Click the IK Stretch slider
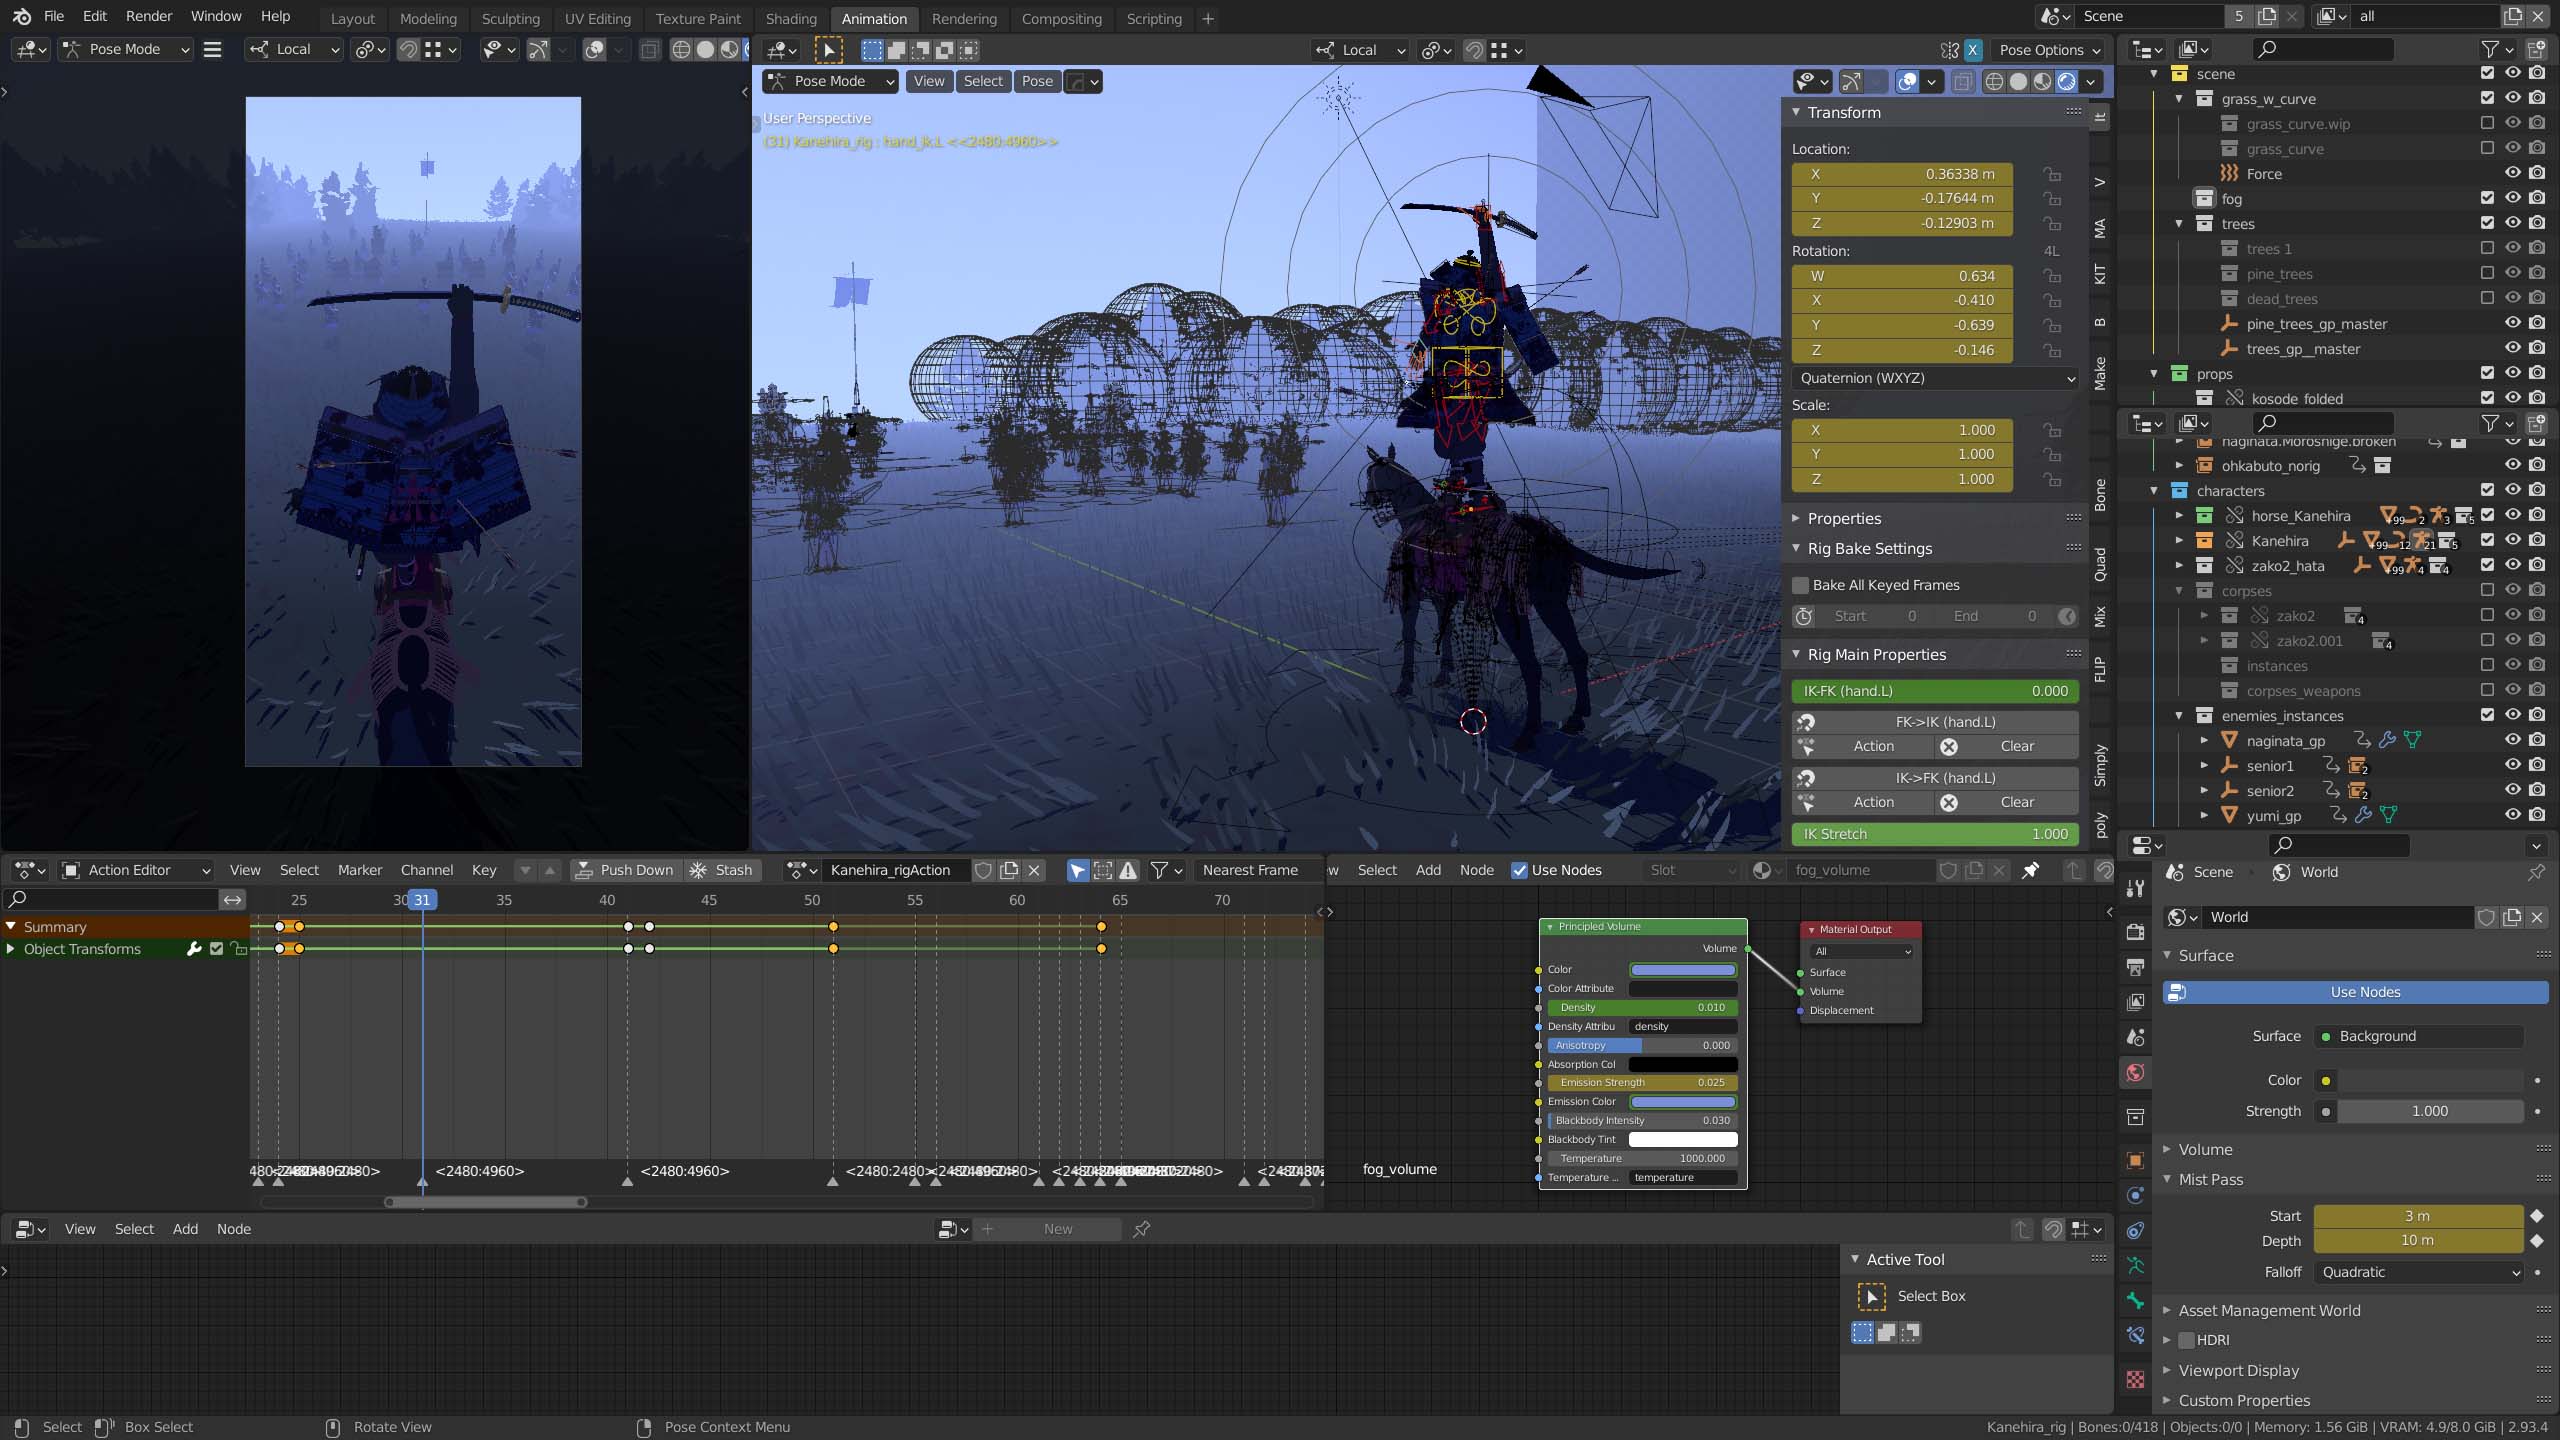This screenshot has width=2560, height=1440. (1935, 834)
